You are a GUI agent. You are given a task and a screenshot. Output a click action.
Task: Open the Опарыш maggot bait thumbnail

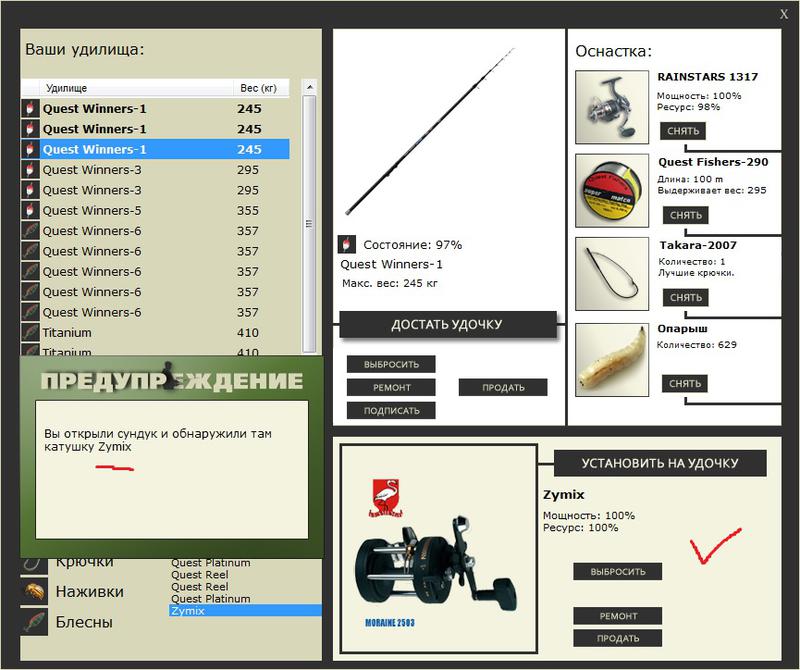[612, 360]
